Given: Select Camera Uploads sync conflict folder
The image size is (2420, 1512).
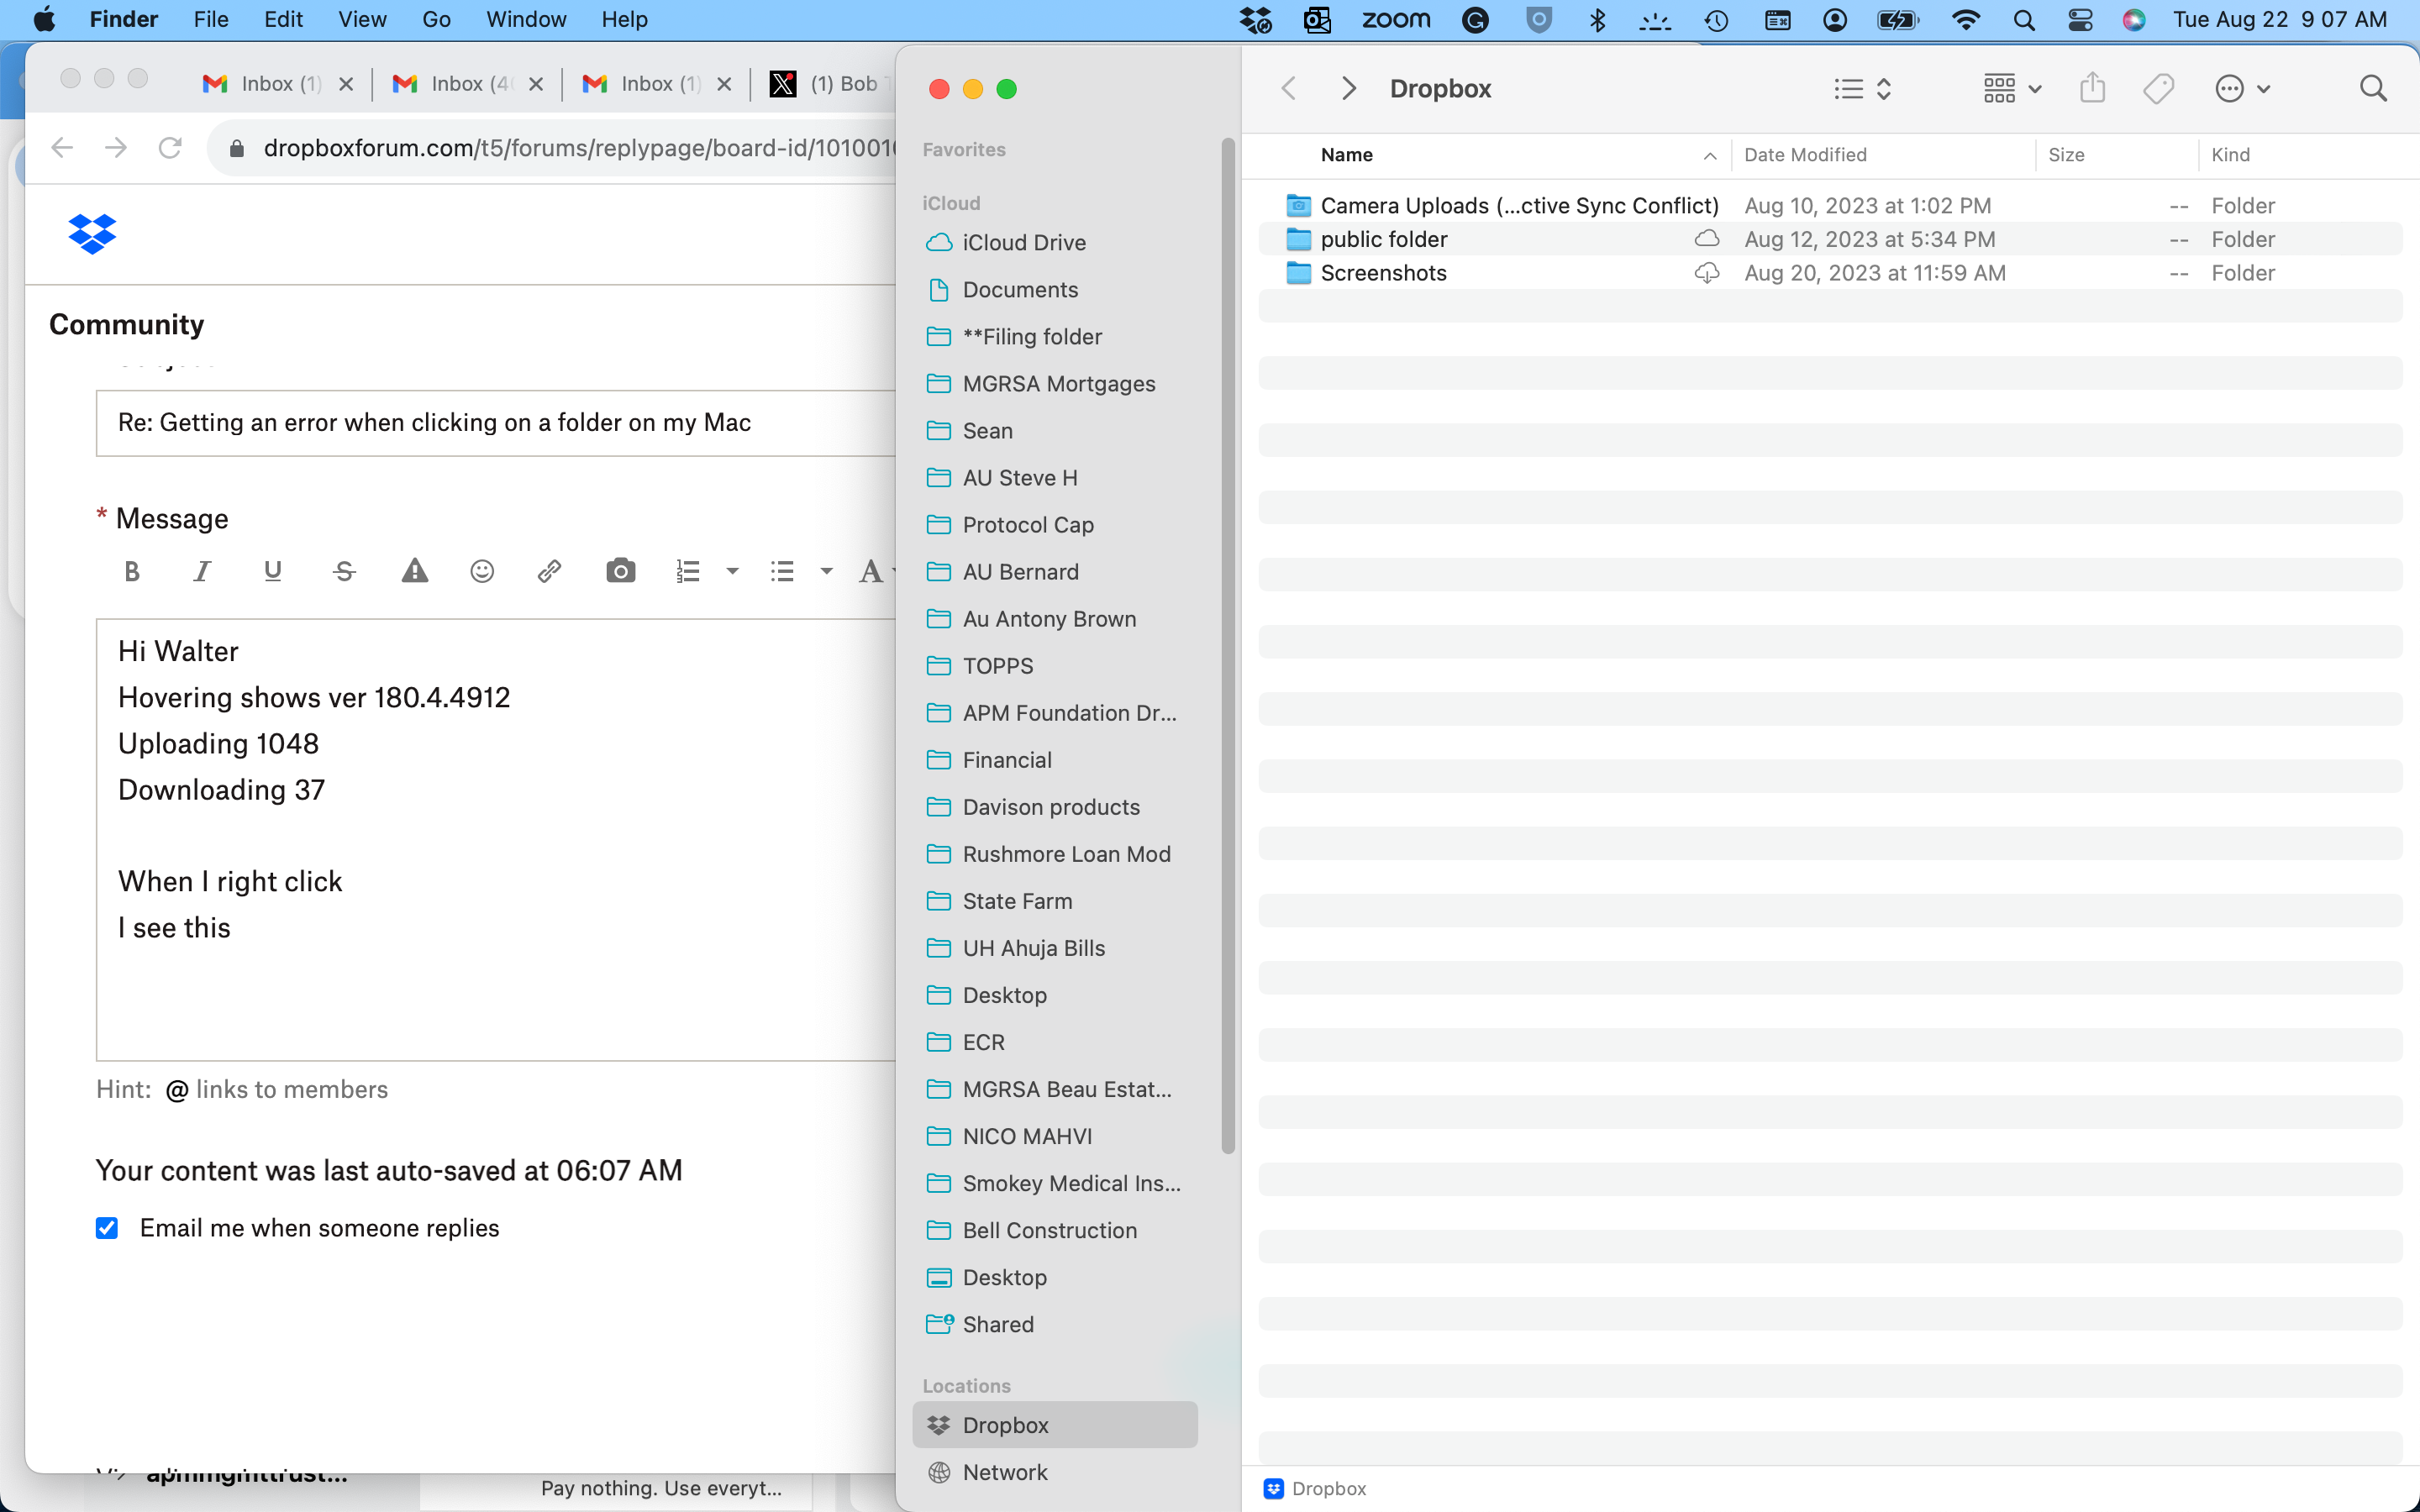Looking at the screenshot, I should tap(1830, 205).
